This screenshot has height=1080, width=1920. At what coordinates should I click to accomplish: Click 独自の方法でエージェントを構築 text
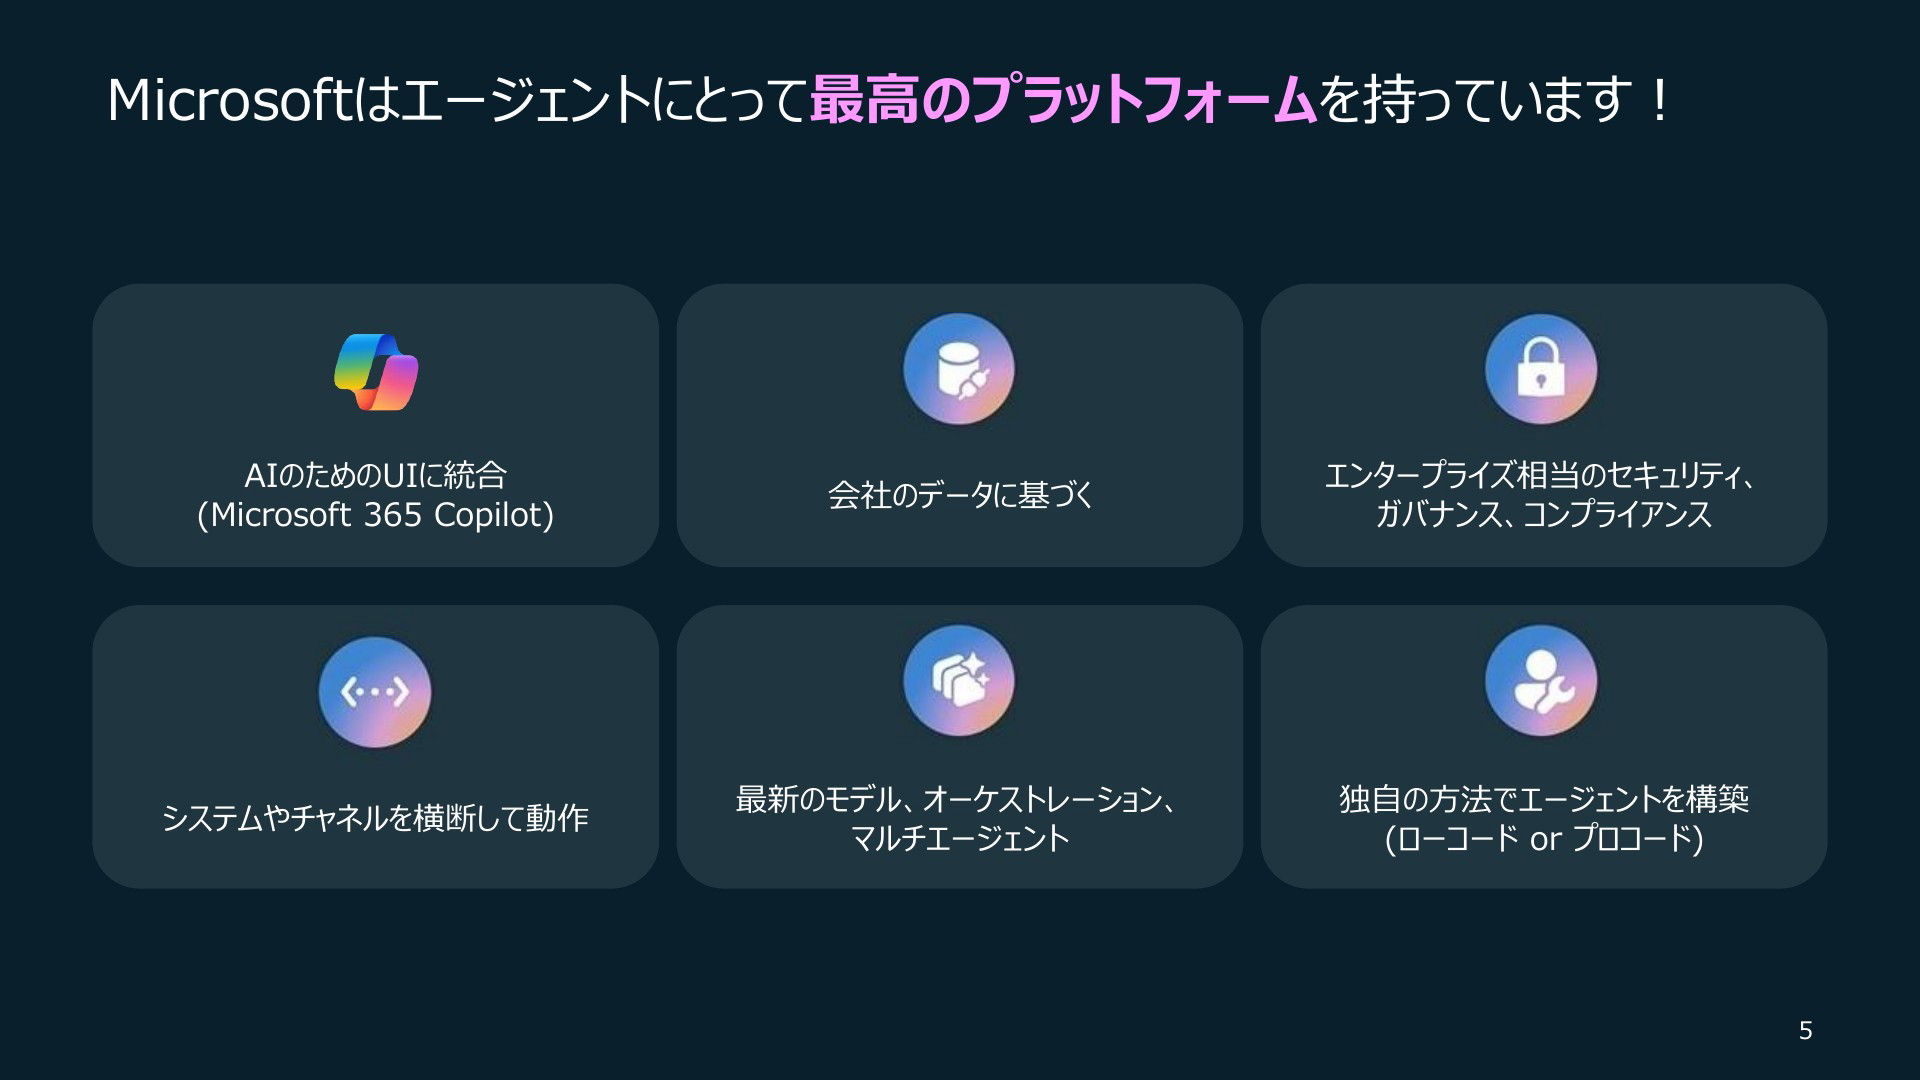pyautogui.click(x=1544, y=799)
